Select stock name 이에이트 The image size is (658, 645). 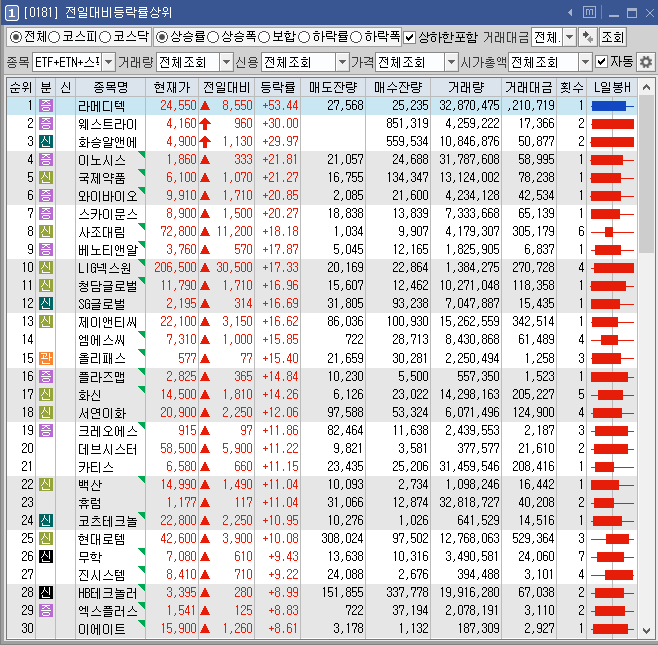(102, 629)
